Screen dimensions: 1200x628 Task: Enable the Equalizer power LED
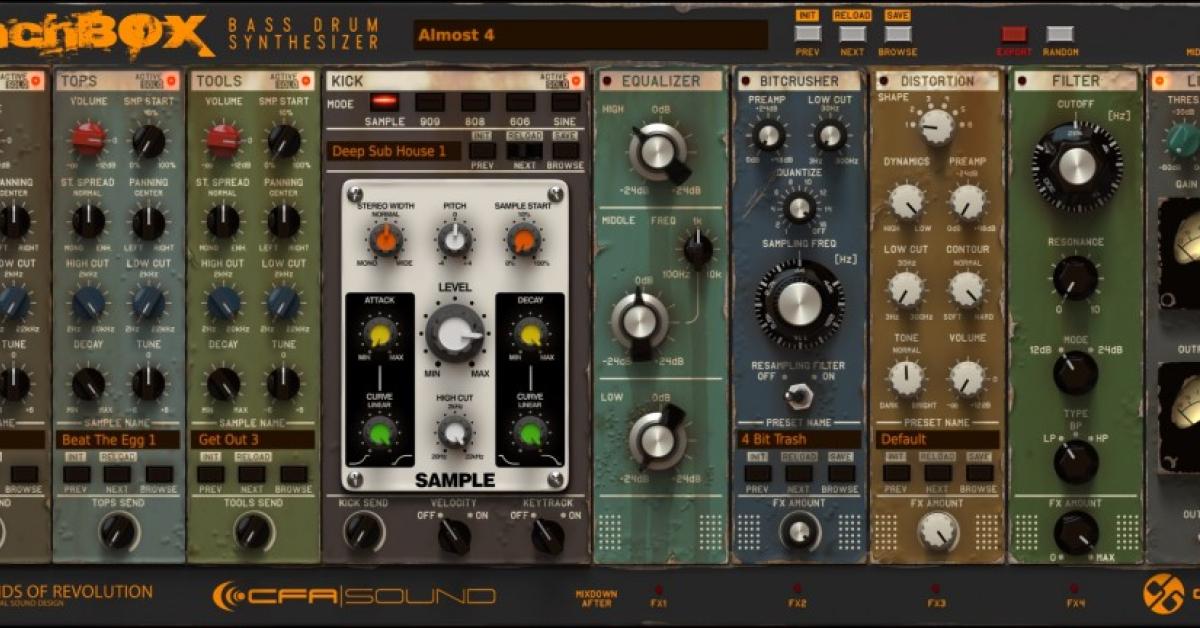click(x=607, y=81)
